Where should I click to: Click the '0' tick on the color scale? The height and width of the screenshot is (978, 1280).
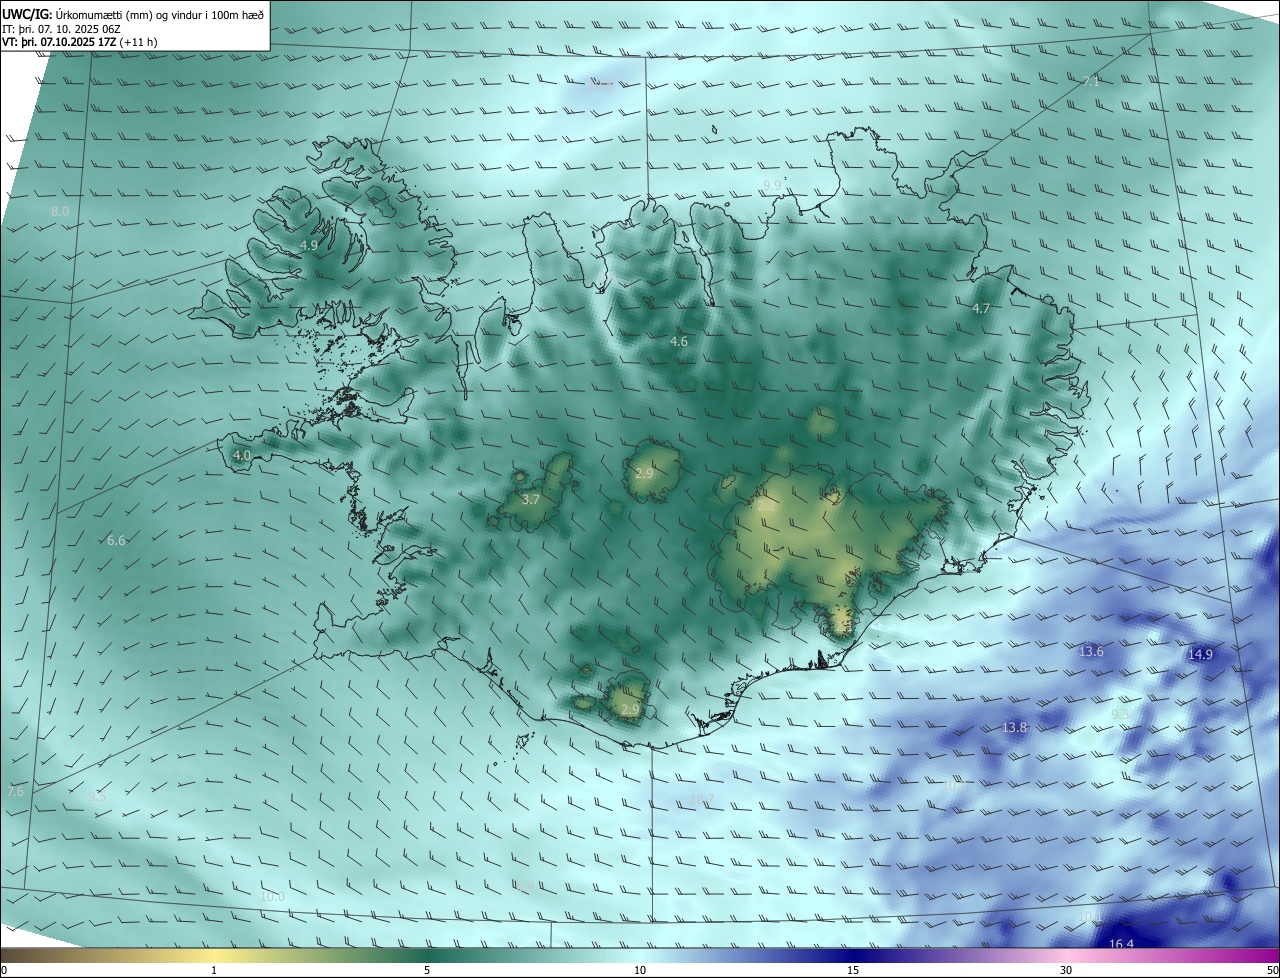[4, 971]
